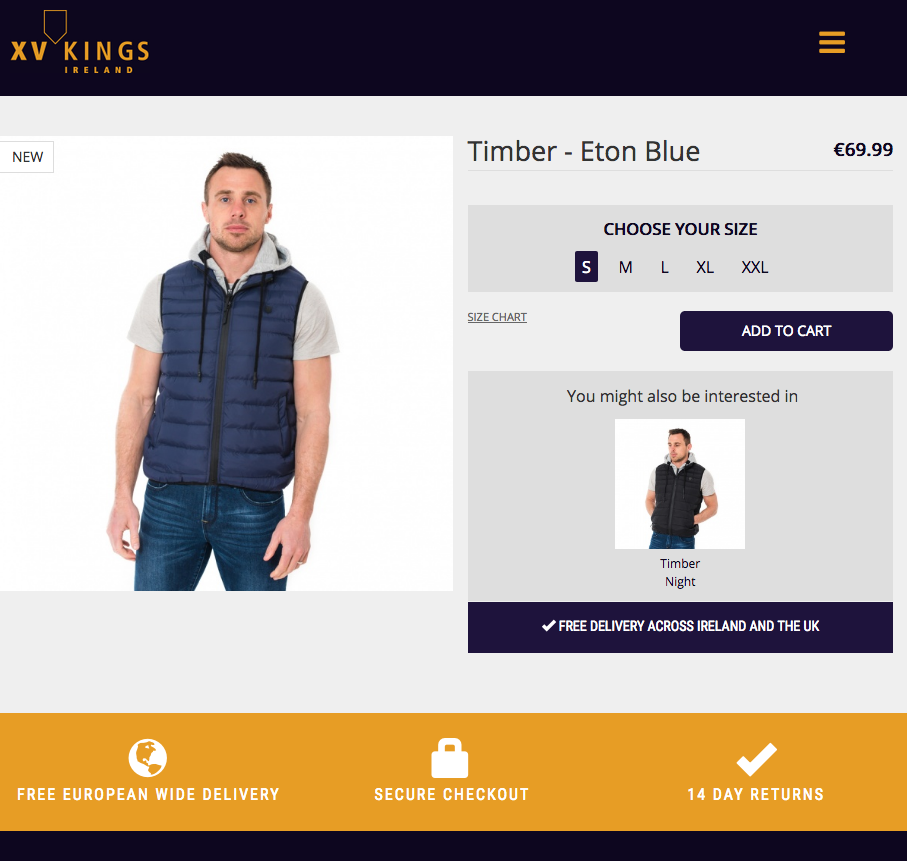Add the item to cart
The image size is (907, 861).
tap(786, 331)
